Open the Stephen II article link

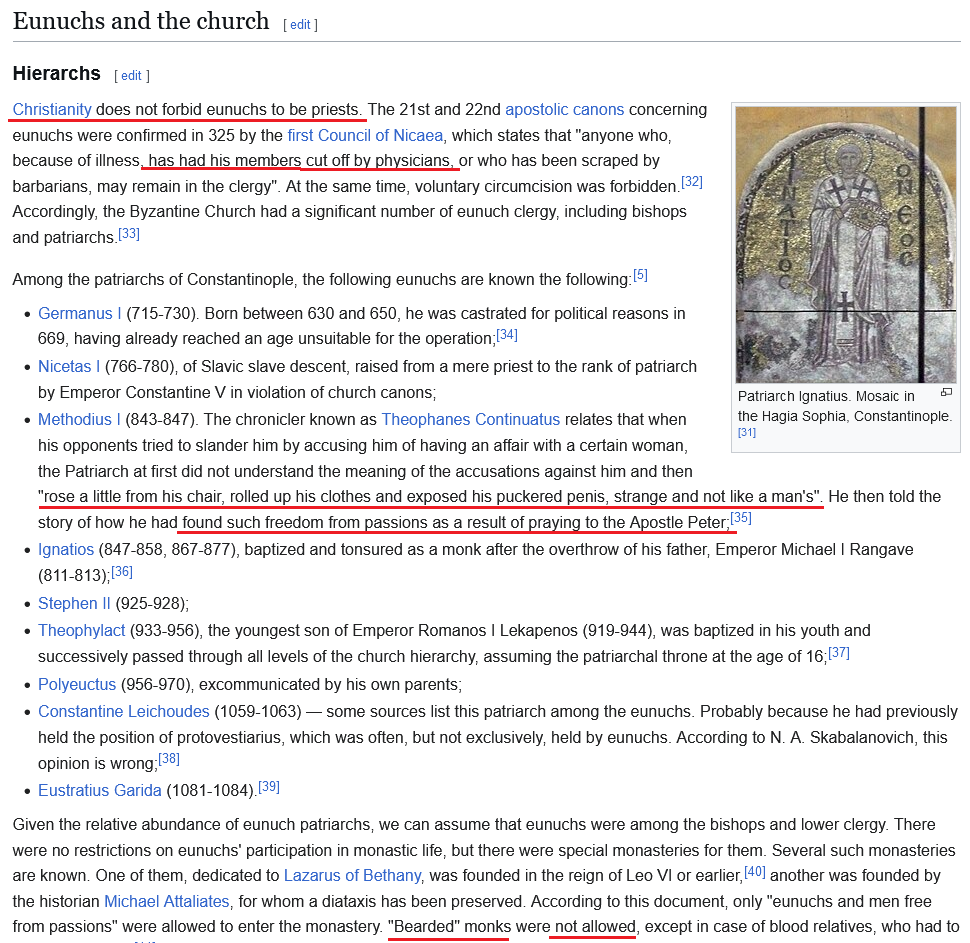74,603
